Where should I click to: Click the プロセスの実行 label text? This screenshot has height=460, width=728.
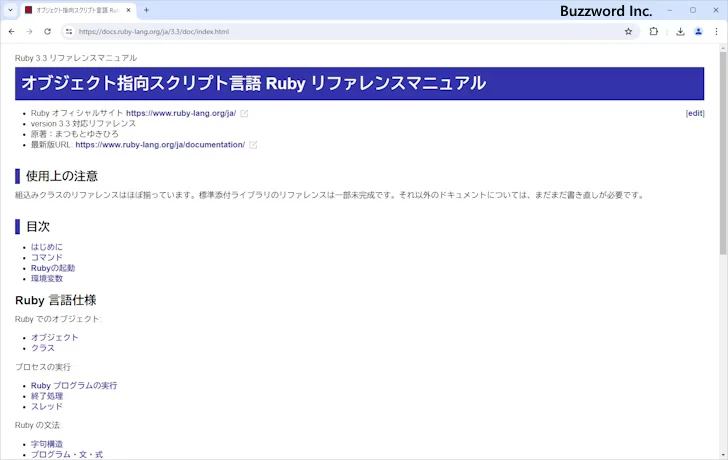point(43,367)
